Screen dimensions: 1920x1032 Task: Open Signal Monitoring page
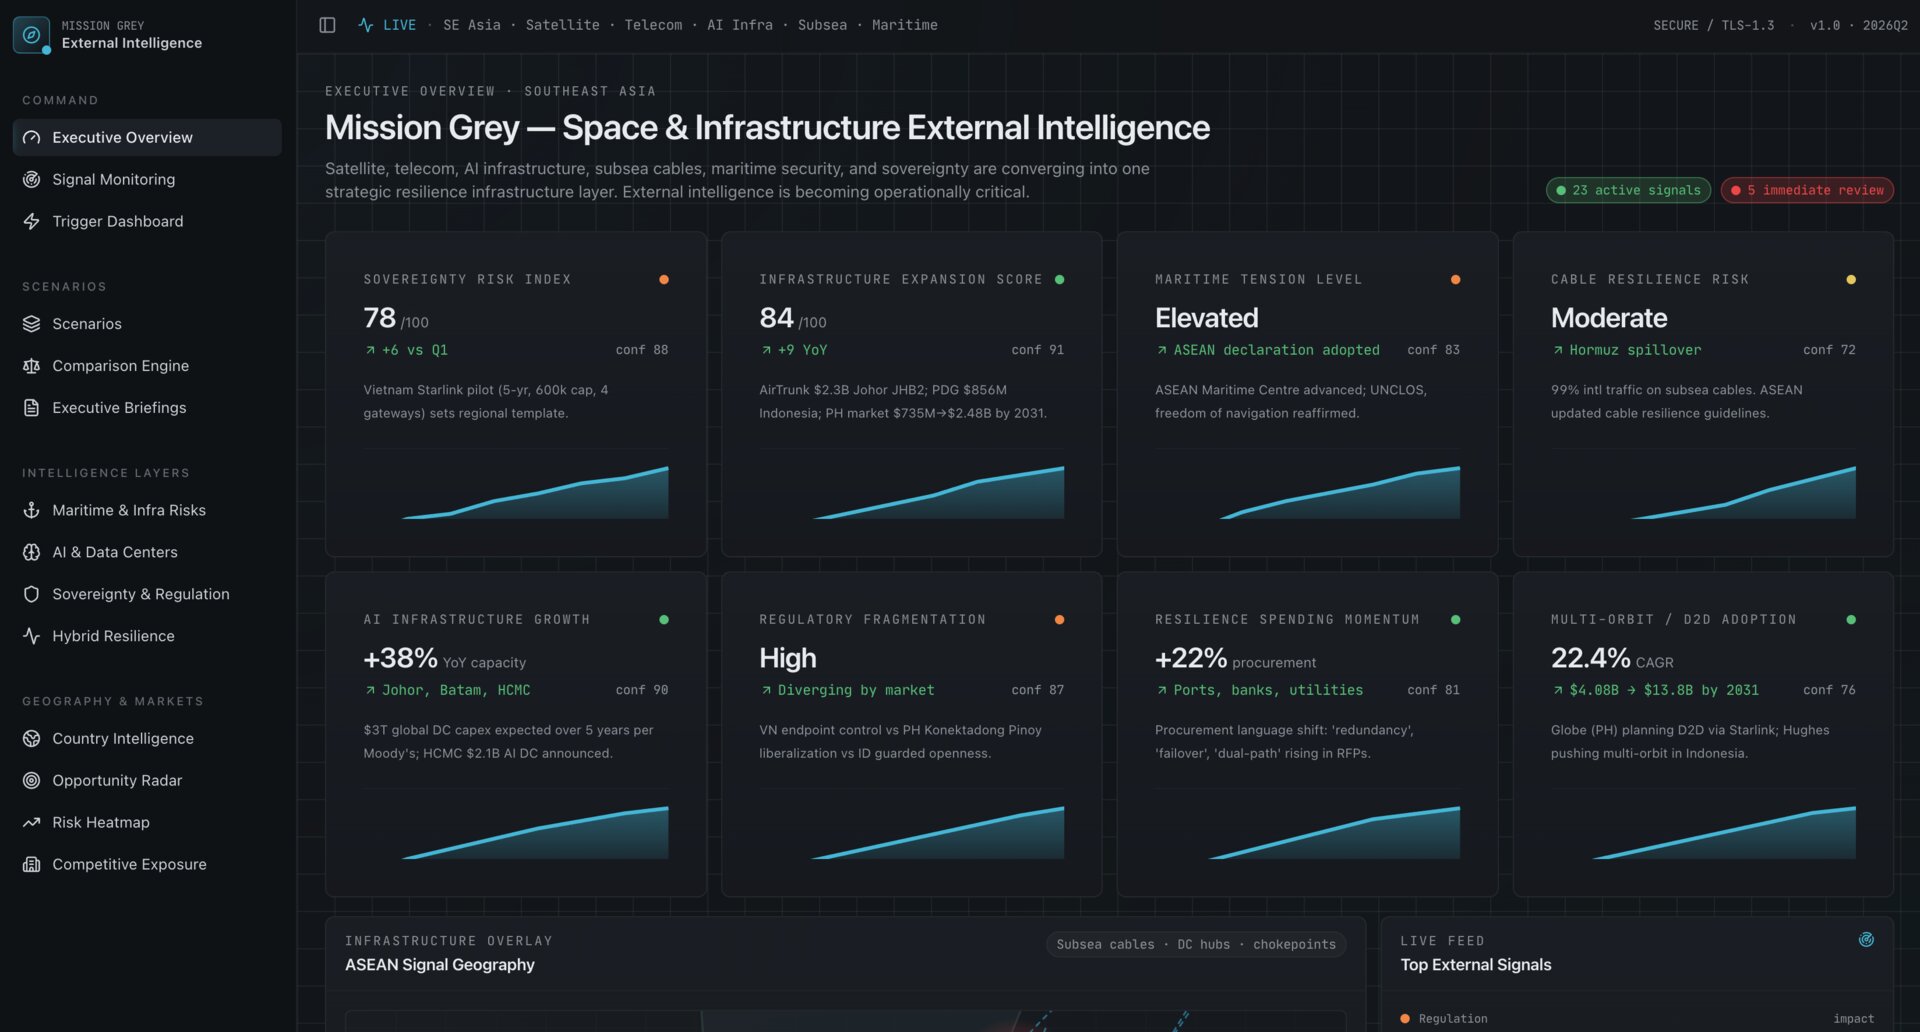point(147,180)
